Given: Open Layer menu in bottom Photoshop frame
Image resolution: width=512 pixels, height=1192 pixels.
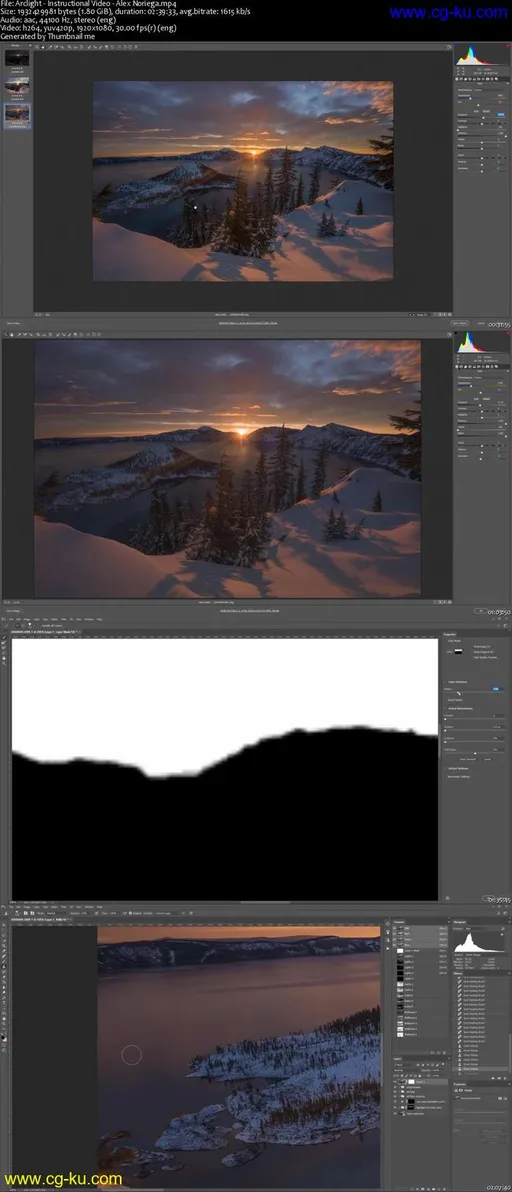Looking at the screenshot, I should (34, 907).
